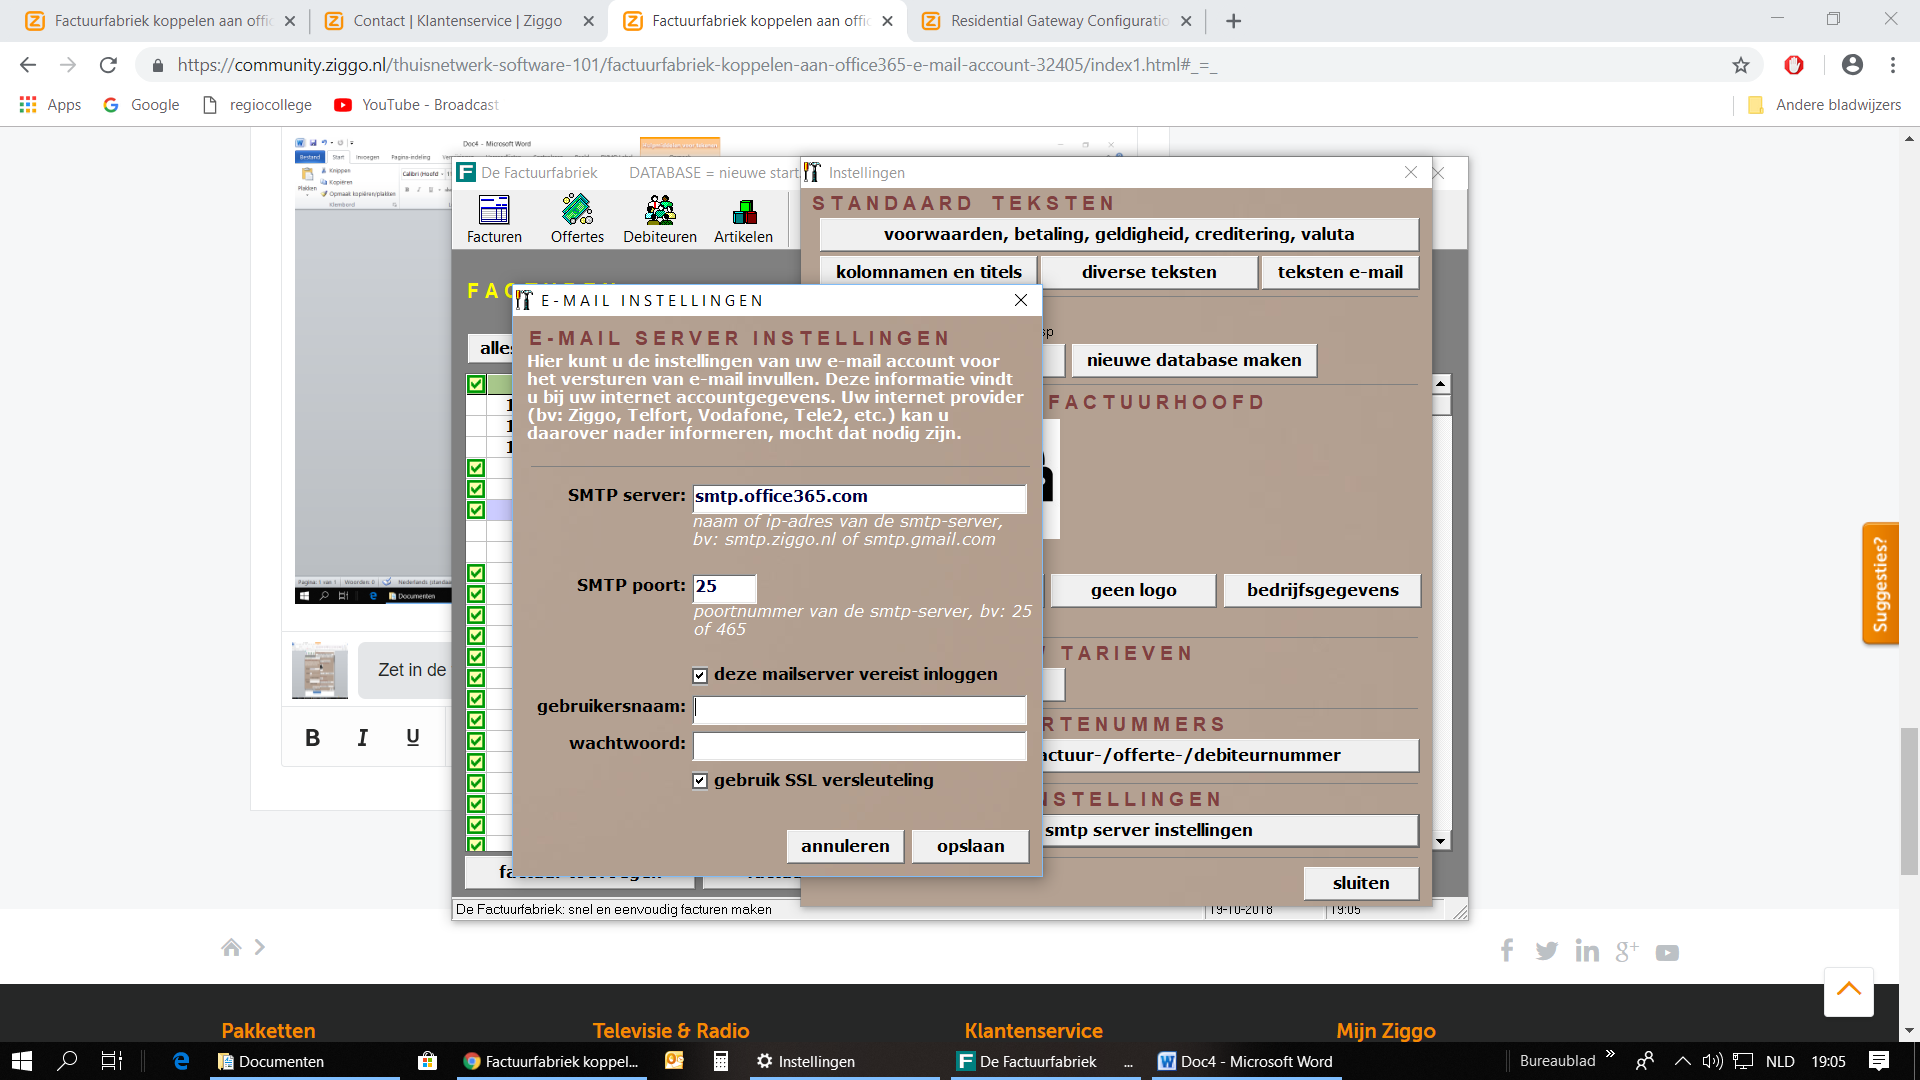Apply italic formatting in editor
Viewport: 1920px width, 1080px height.
(362, 738)
